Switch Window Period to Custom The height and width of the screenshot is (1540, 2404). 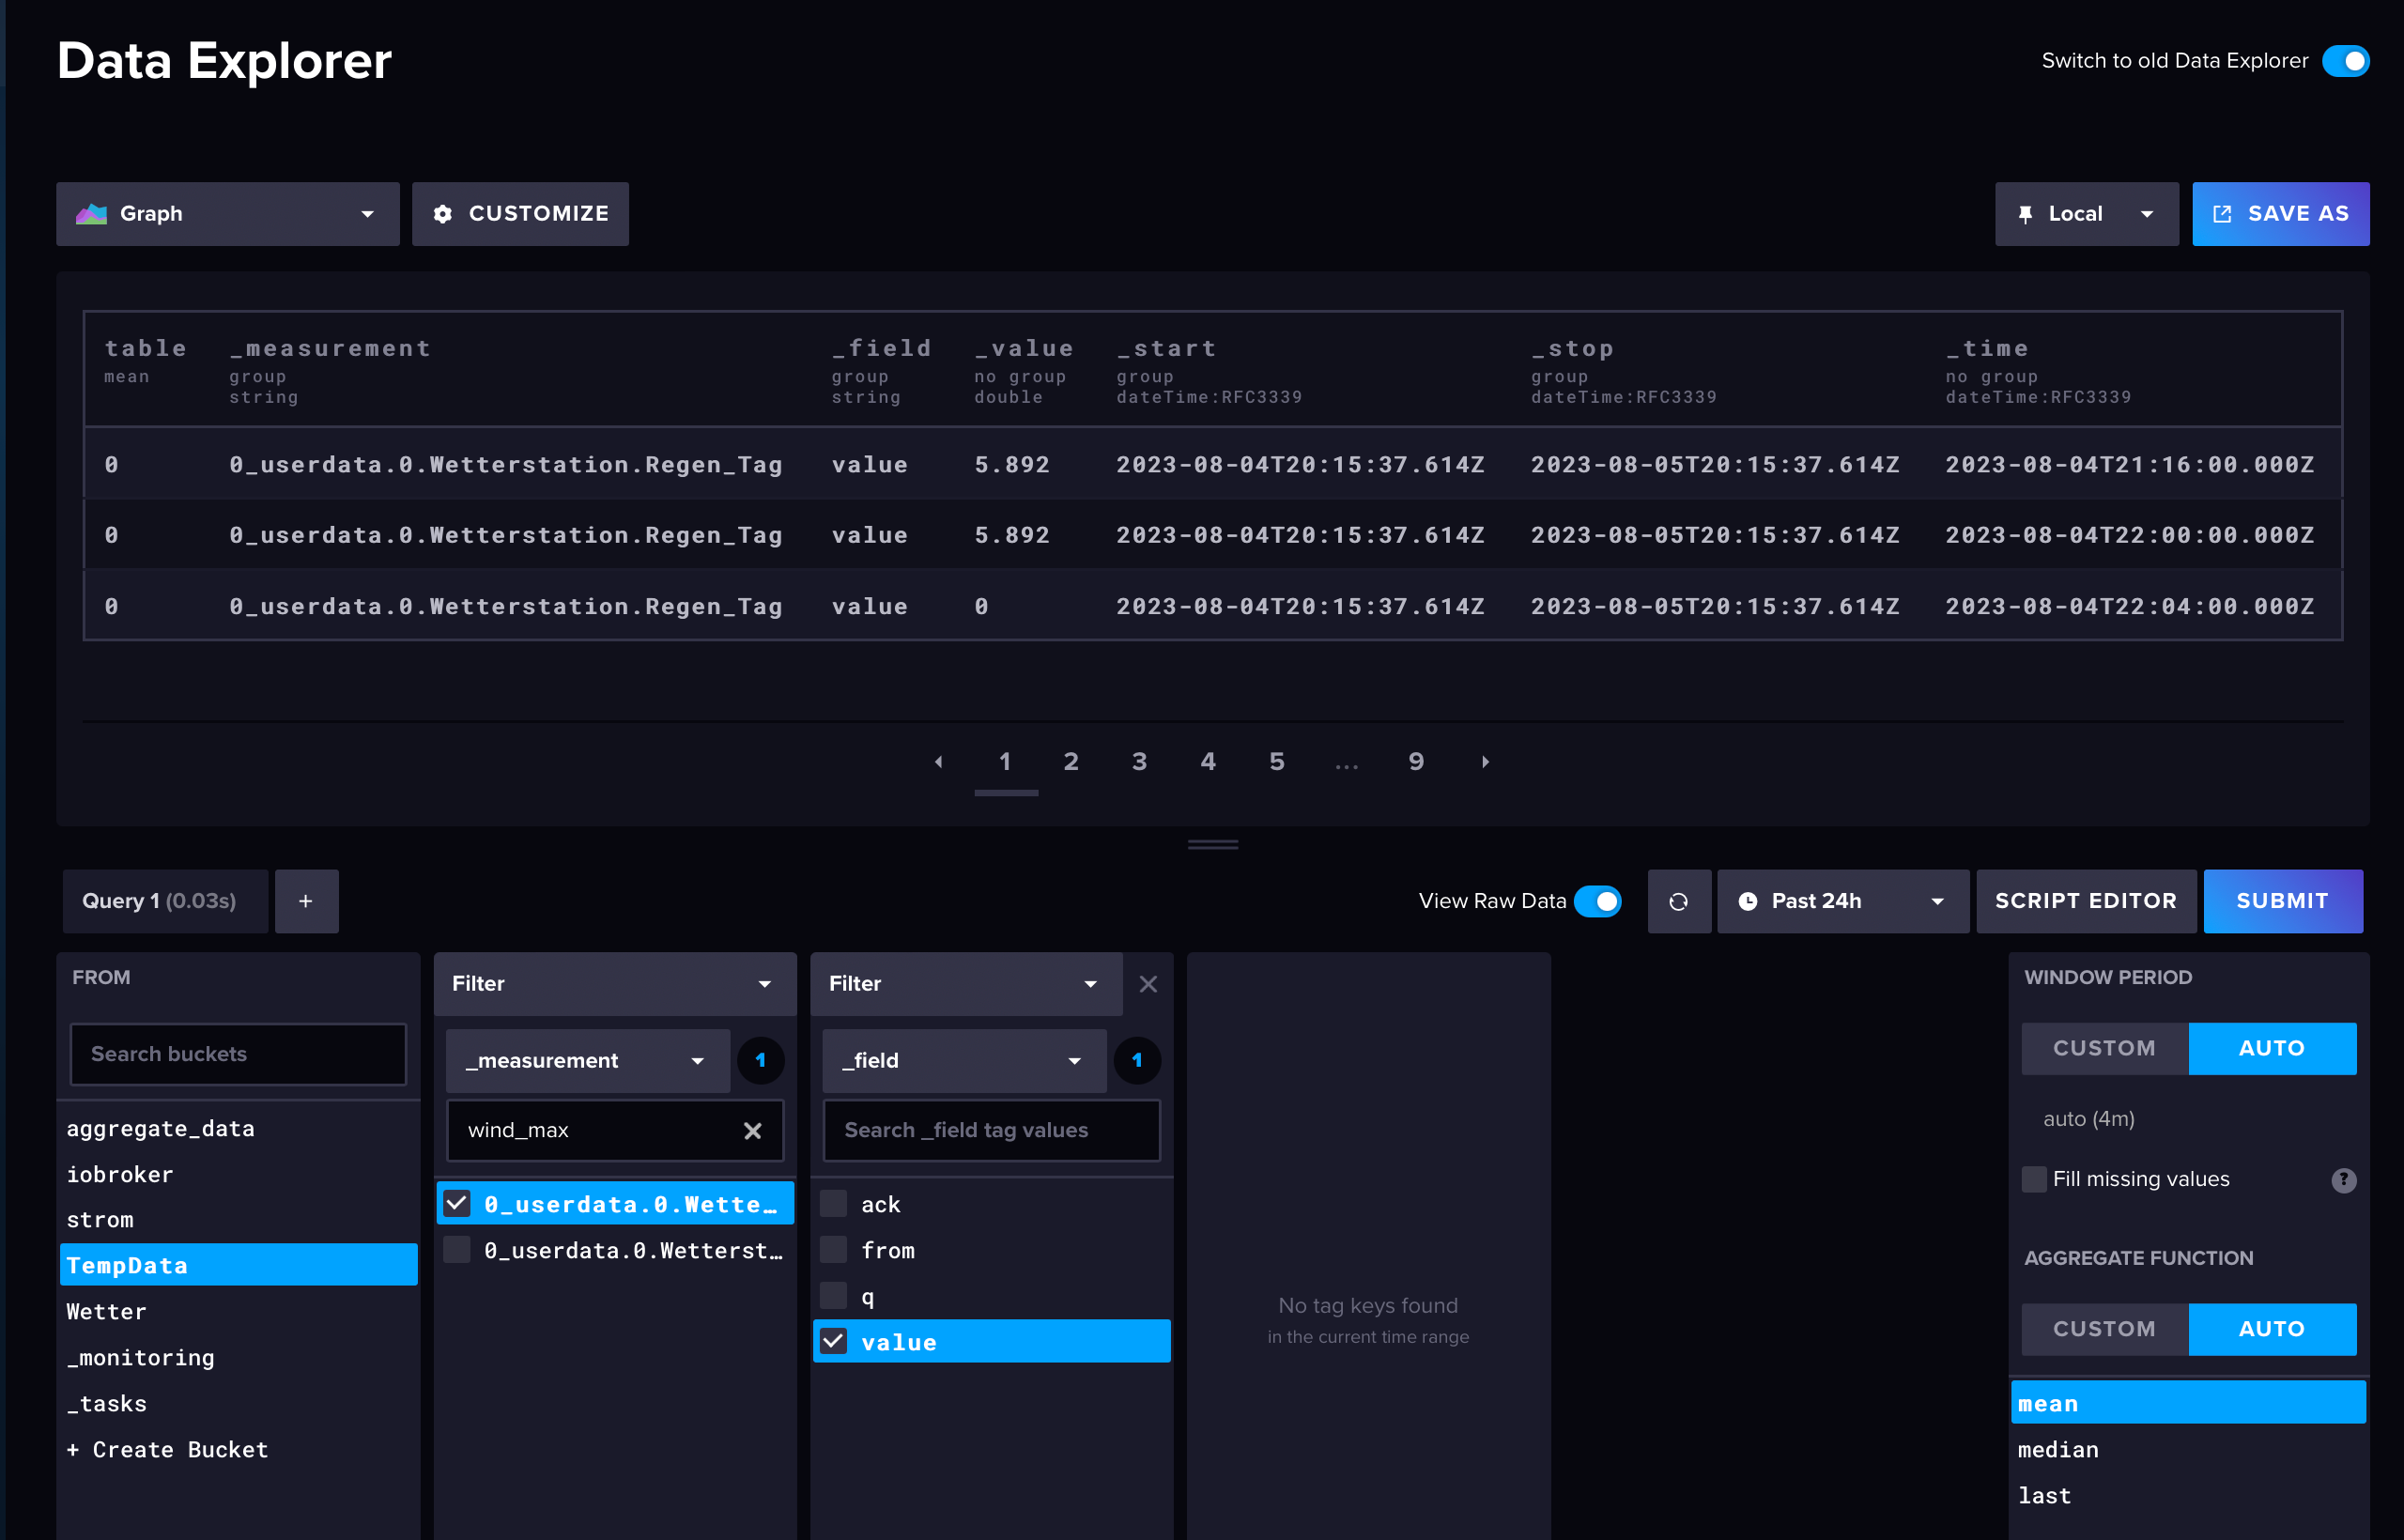click(2104, 1048)
